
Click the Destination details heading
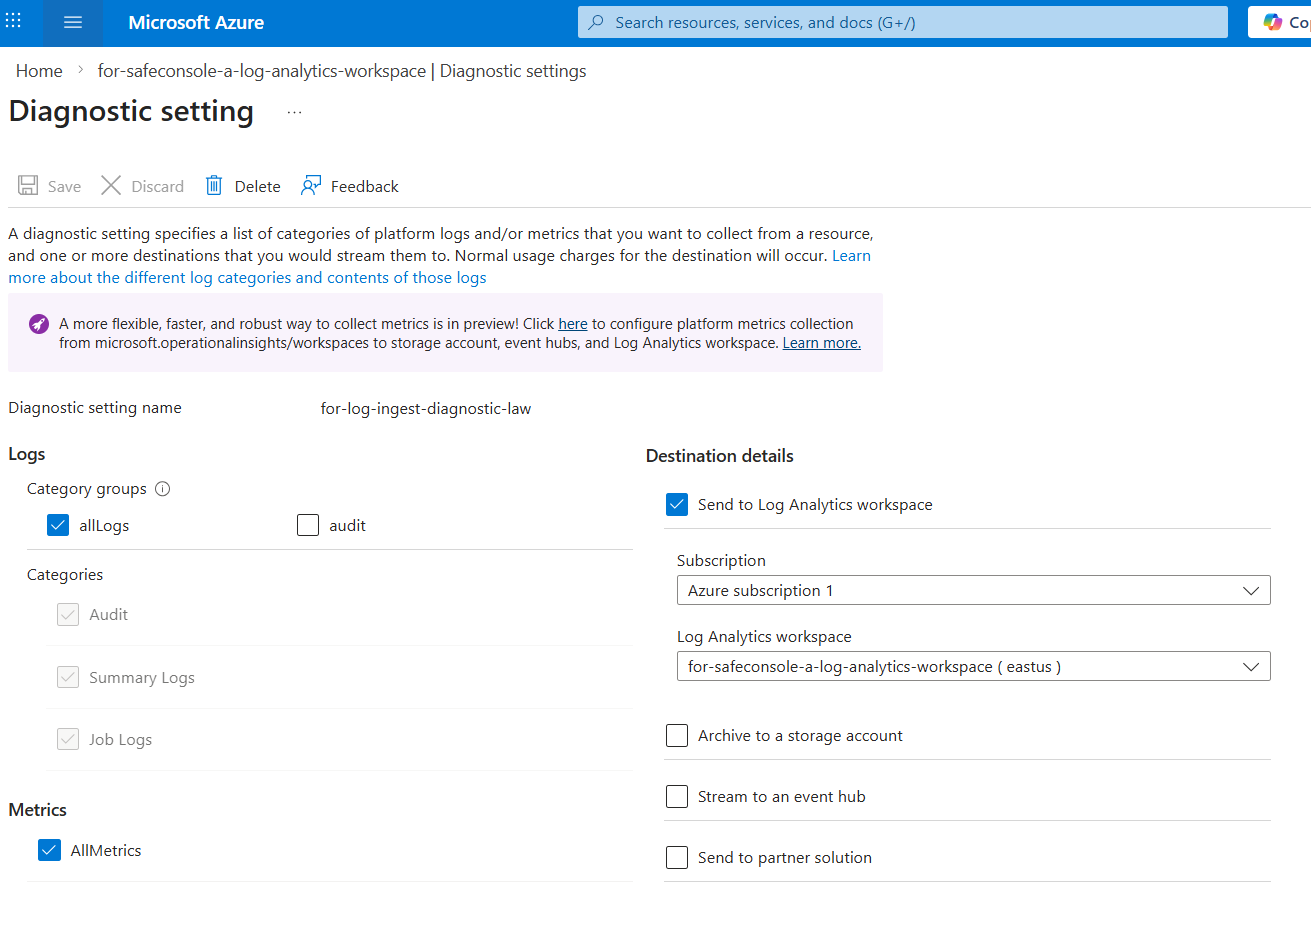[720, 456]
